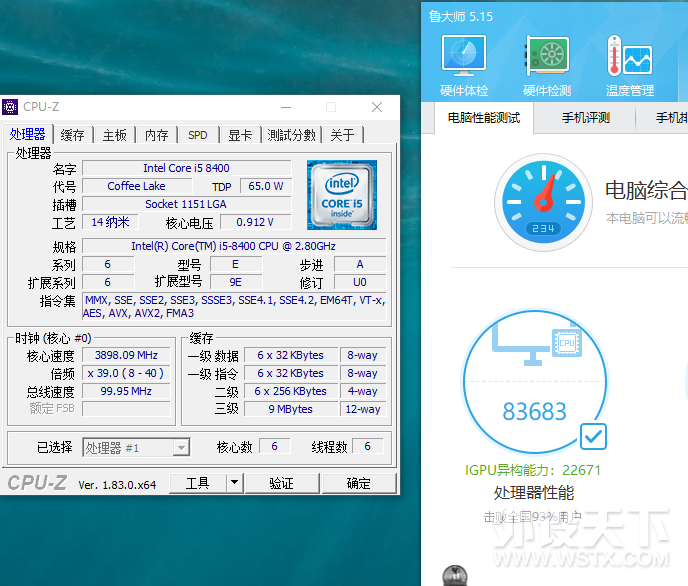Open 硬件体检 hardware checkup in 鲁大师

(464, 66)
